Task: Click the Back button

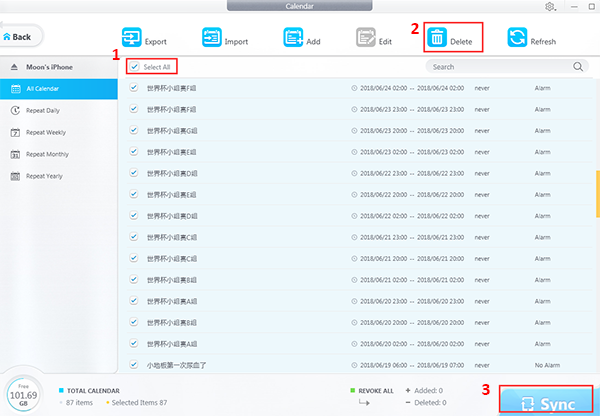Action: click(x=20, y=37)
